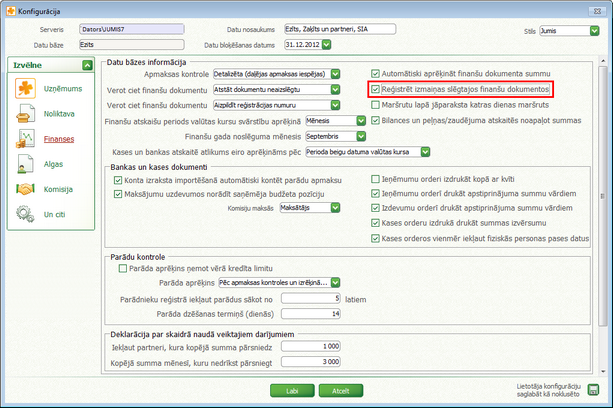Open the Noliktava warehouse icon
Image resolution: width=613 pixels, height=408 pixels.
click(25, 114)
